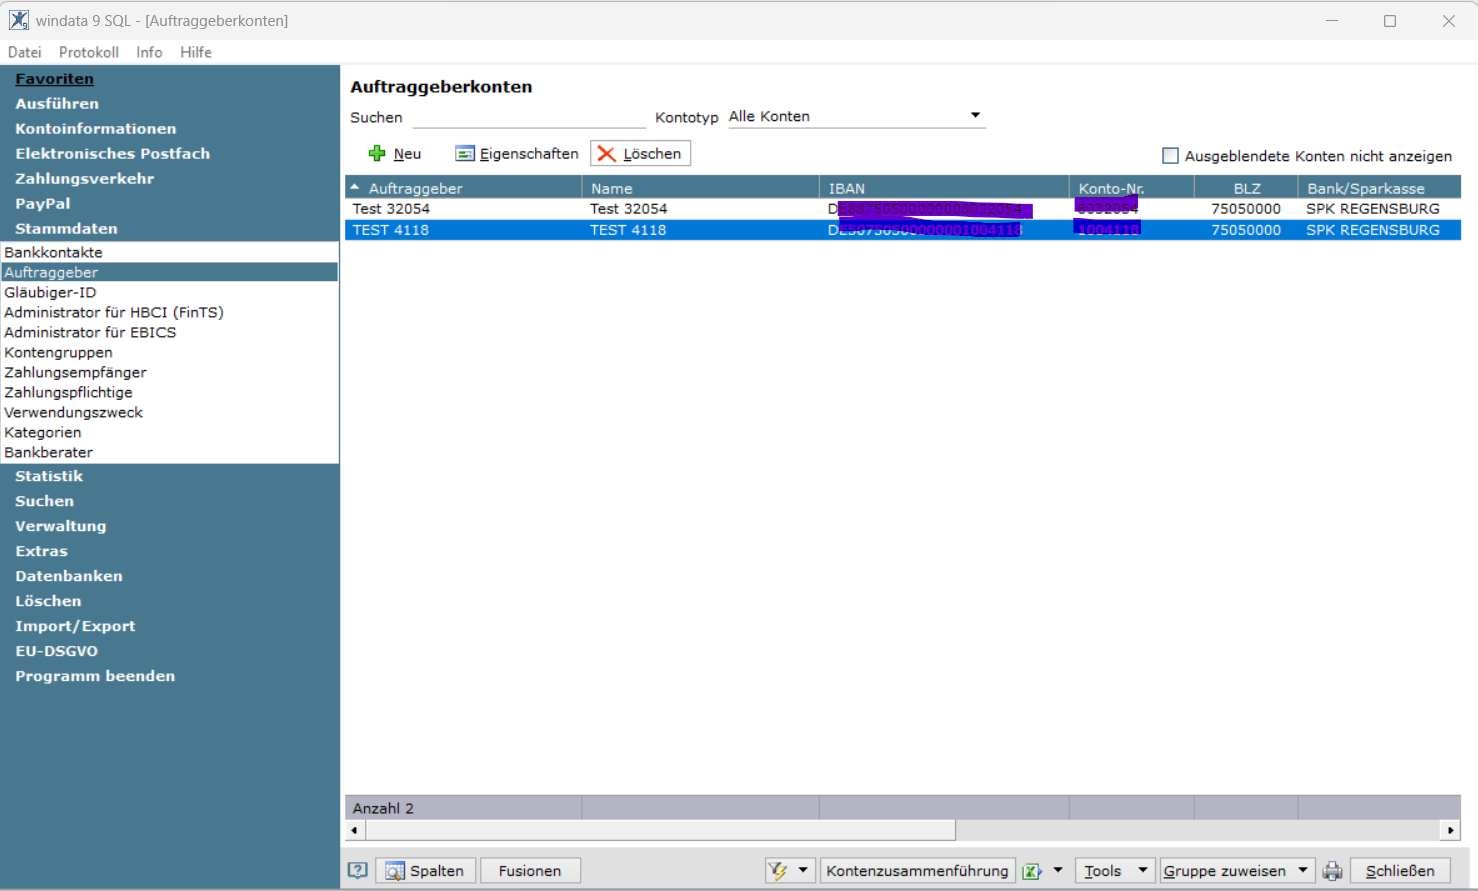Sort by the IBAN column header
This screenshot has width=1478, height=891.
[944, 188]
